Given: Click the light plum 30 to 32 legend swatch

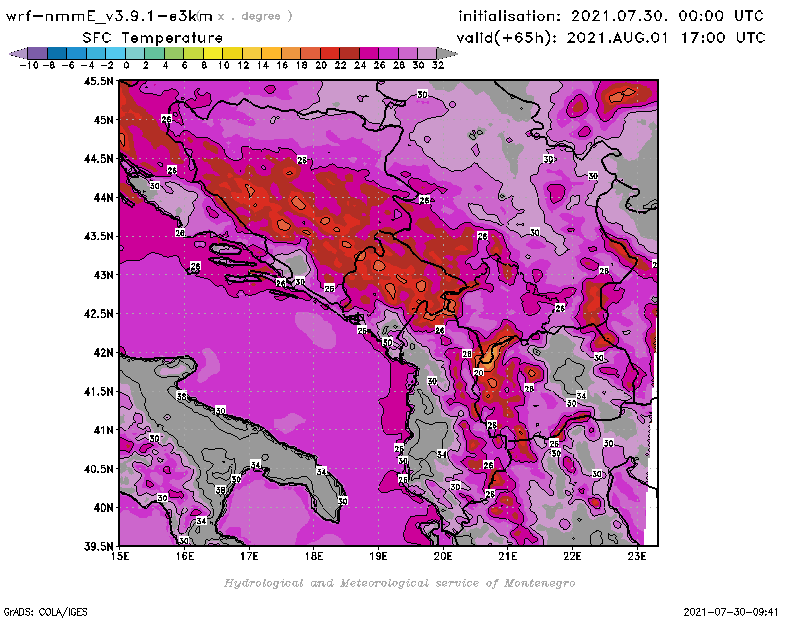Looking at the screenshot, I should coord(427,53).
